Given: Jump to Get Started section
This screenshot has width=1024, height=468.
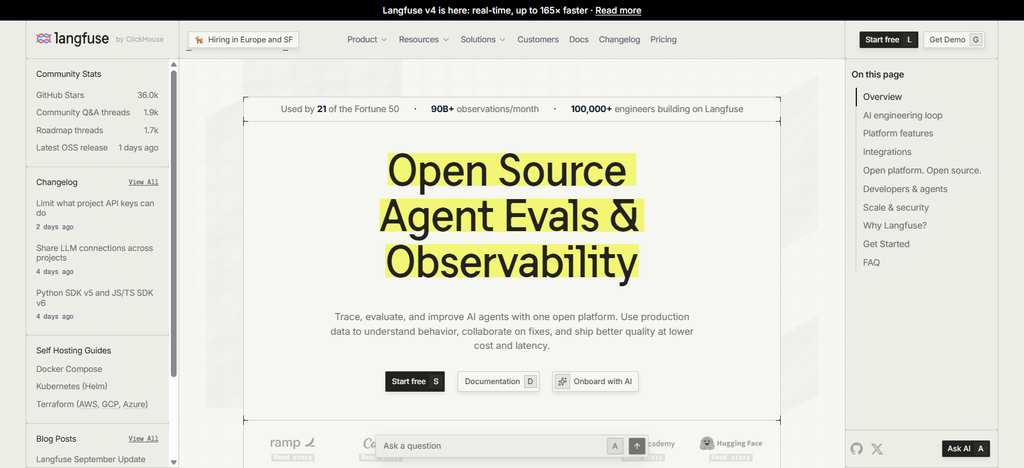Looking at the screenshot, I should coord(886,244).
